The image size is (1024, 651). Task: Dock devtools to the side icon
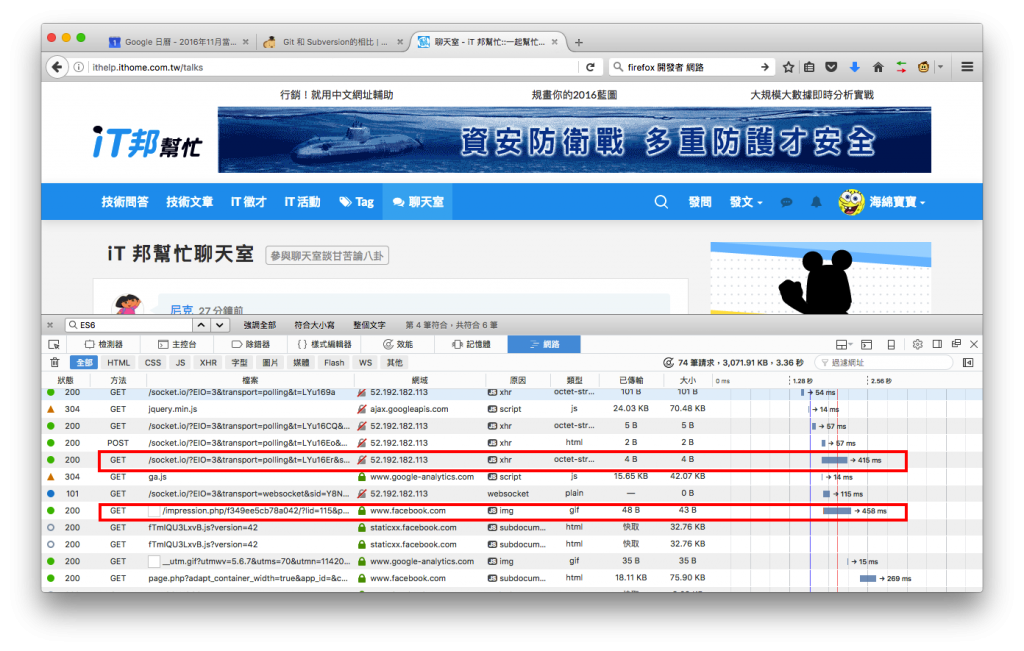[x=937, y=344]
